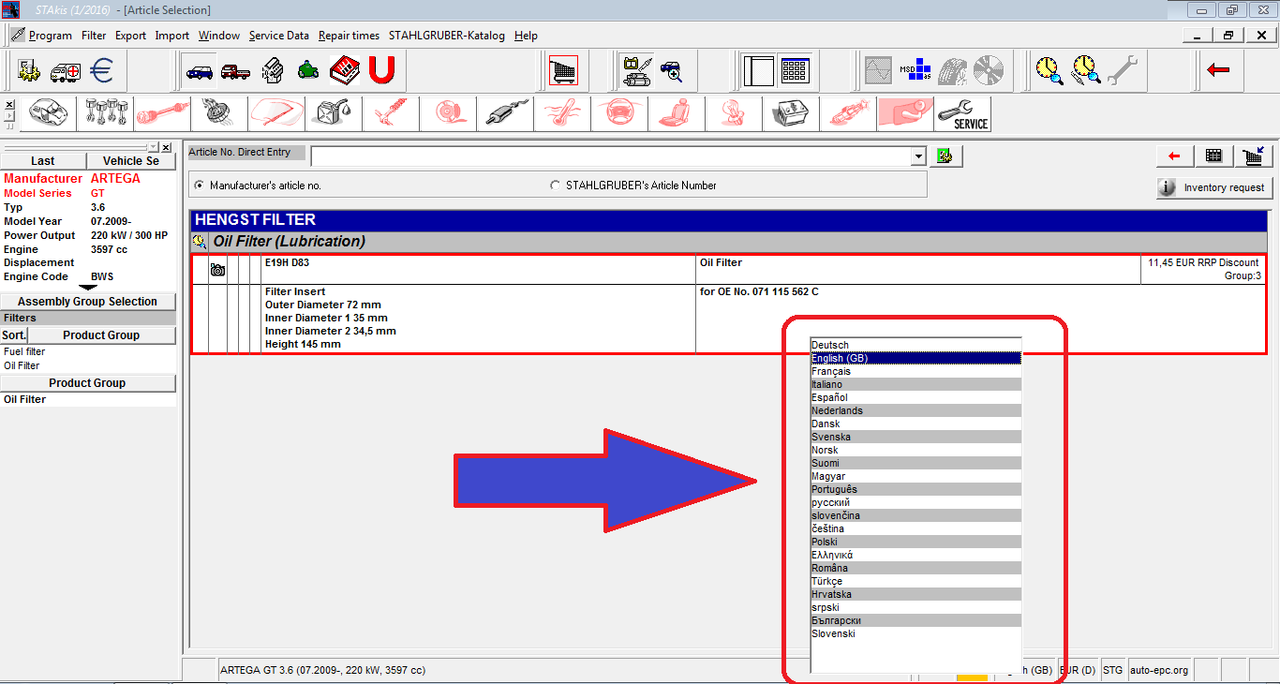This screenshot has height=684, width=1280.
Task: Open the Repair times menu
Action: [349, 35]
